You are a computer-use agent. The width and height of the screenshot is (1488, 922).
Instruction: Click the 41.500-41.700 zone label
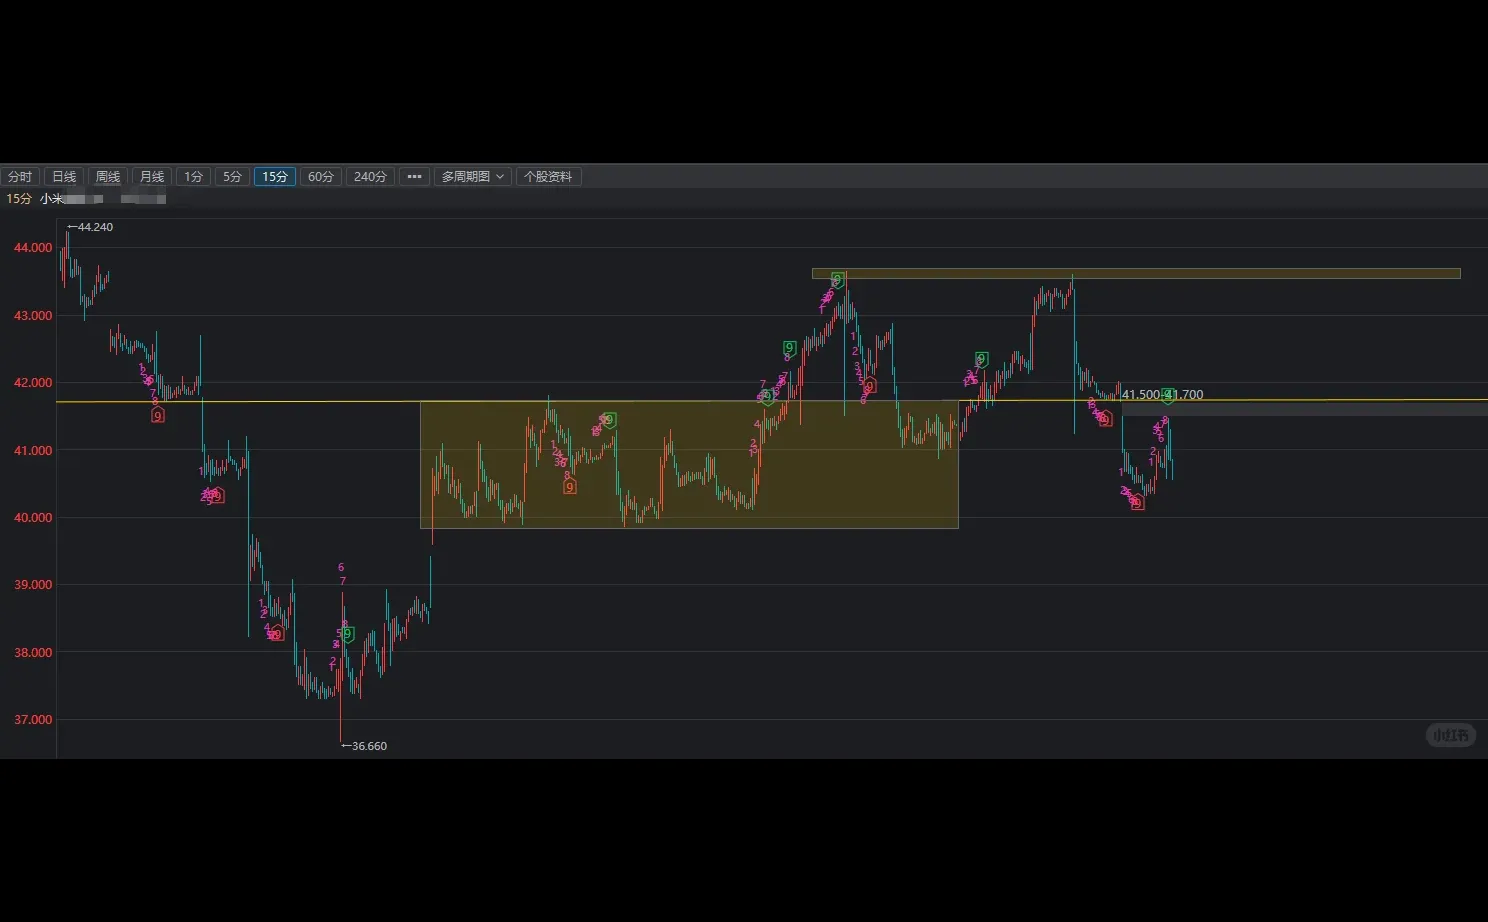click(1162, 395)
